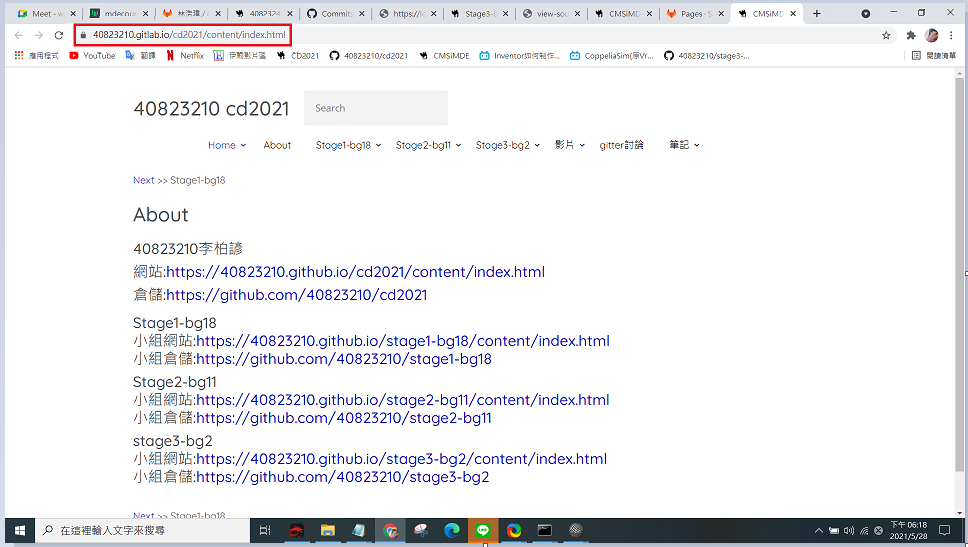Open Inventor bookmark
968x547 pixels.
(x=519, y=56)
